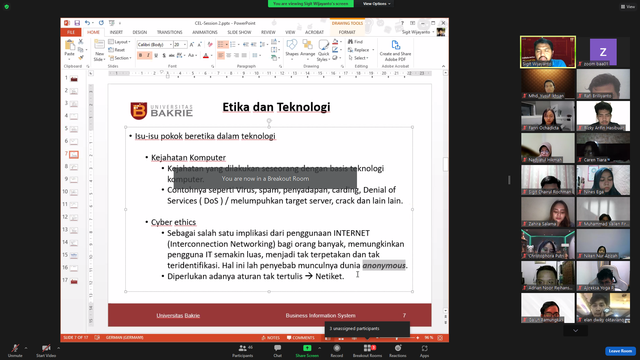Click the Increase Font Size icon
The width and height of the screenshot is (640, 360).
pos(191,44)
